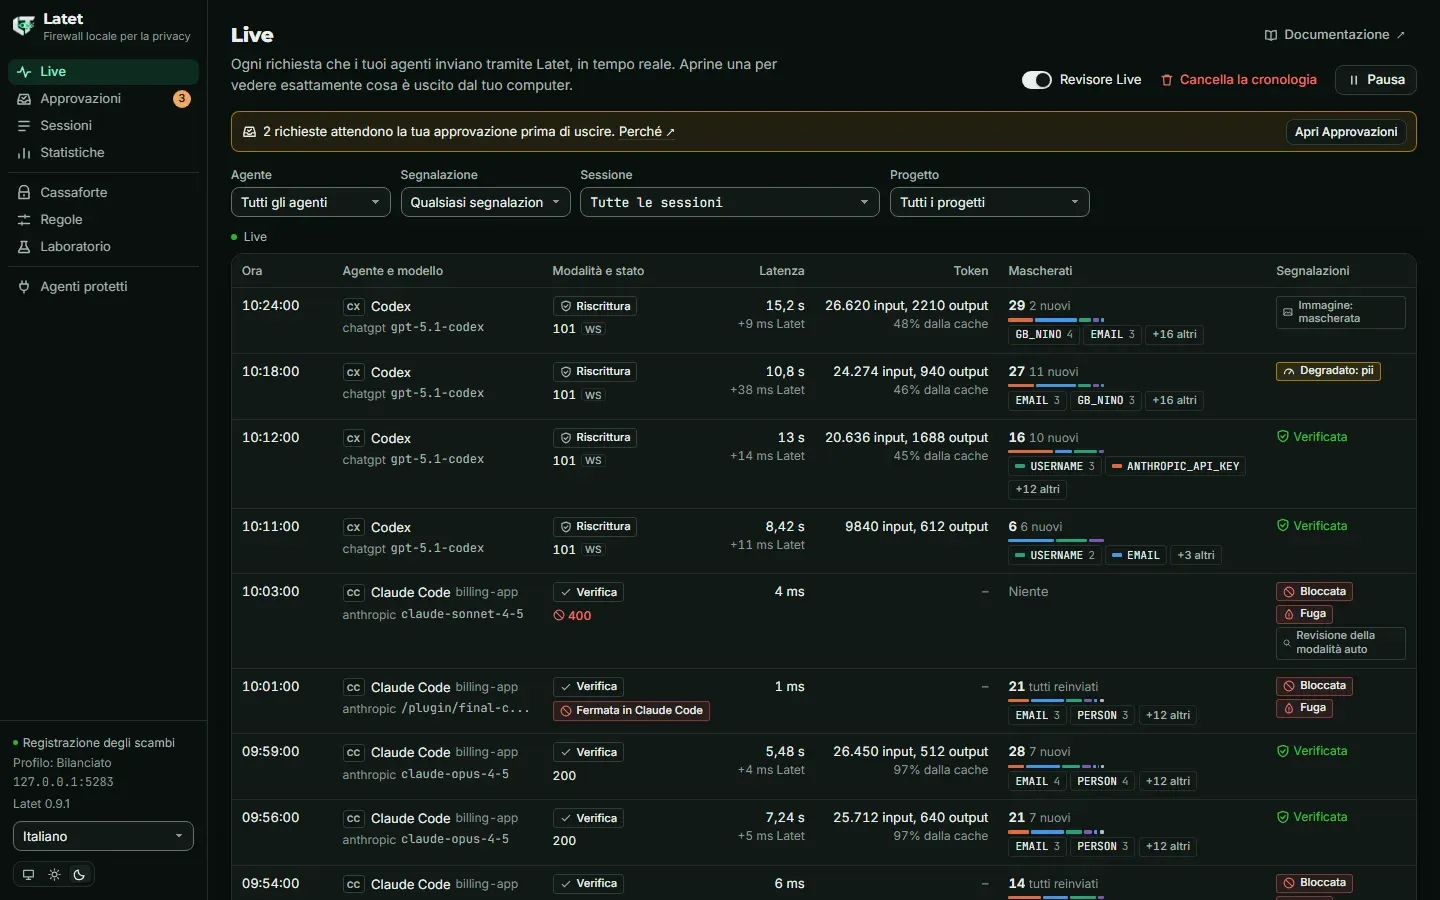Open the Documentazione link
Screen dimensions: 1440x900
coord(1334,35)
